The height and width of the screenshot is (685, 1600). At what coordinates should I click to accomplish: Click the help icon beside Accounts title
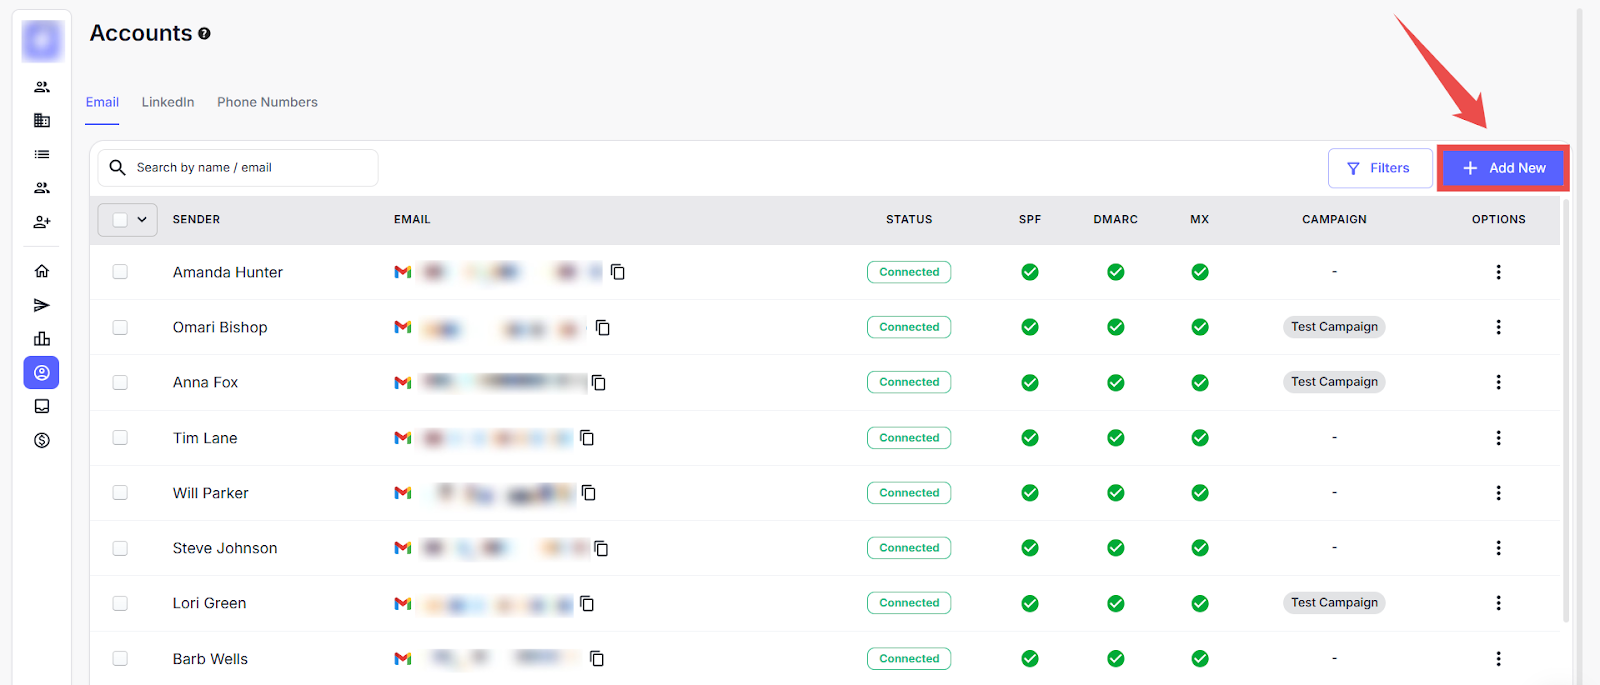(x=204, y=34)
